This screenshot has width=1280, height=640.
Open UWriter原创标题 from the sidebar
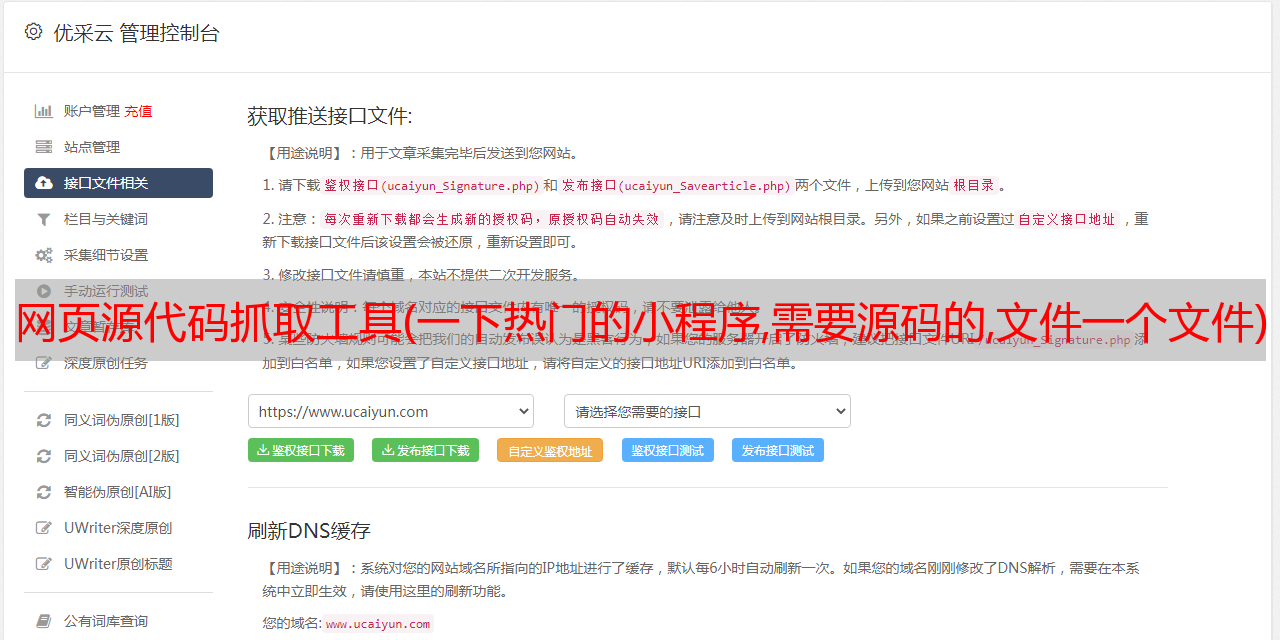118,564
